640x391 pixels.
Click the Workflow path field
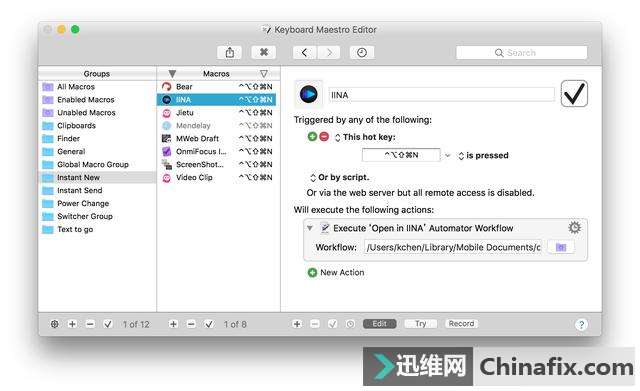pos(453,247)
